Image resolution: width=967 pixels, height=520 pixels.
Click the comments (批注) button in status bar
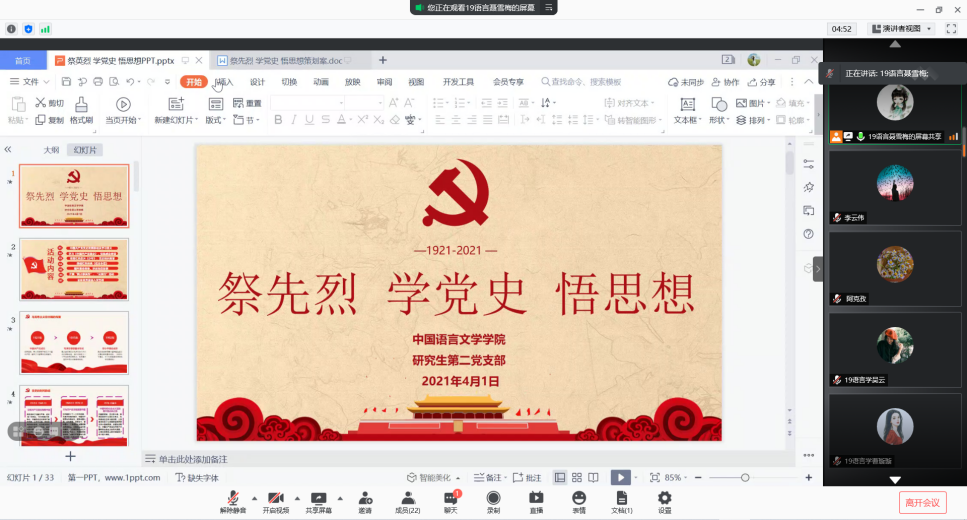(527, 477)
